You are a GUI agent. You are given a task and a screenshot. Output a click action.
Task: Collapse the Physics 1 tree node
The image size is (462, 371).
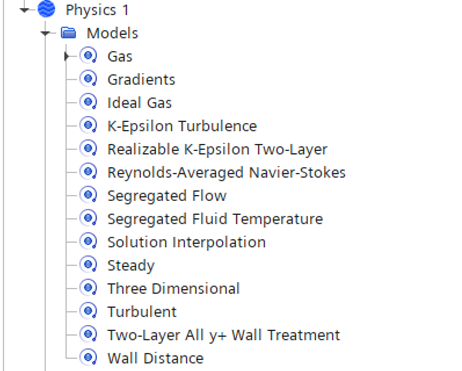24,10
